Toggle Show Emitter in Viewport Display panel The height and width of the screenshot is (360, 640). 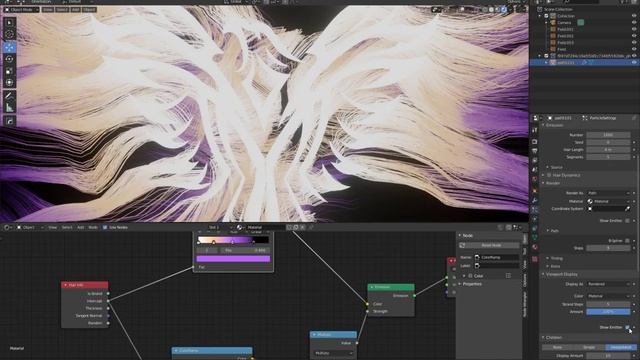(x=627, y=327)
